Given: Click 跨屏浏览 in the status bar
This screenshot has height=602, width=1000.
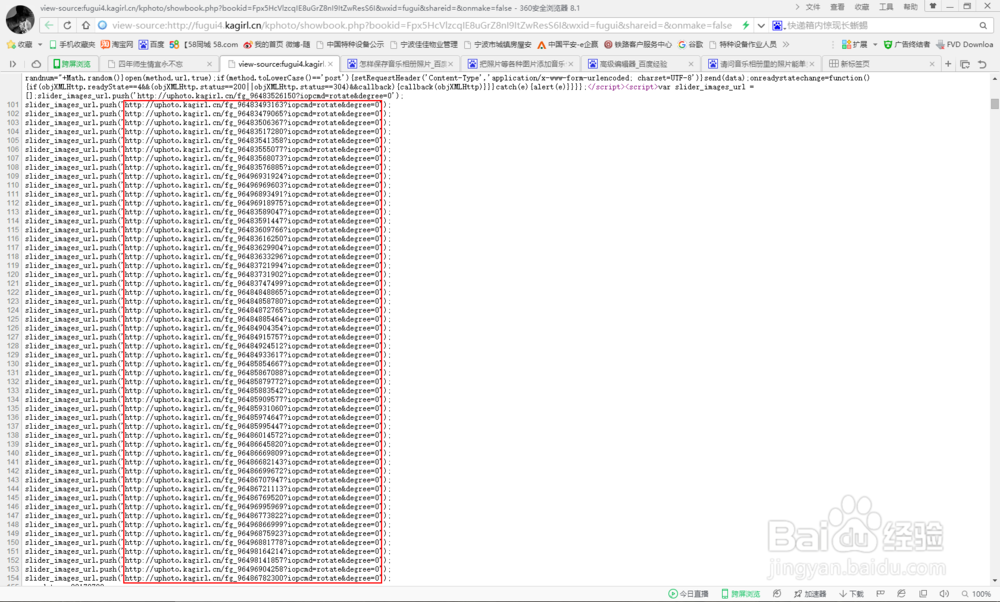Looking at the screenshot, I should pos(740,594).
